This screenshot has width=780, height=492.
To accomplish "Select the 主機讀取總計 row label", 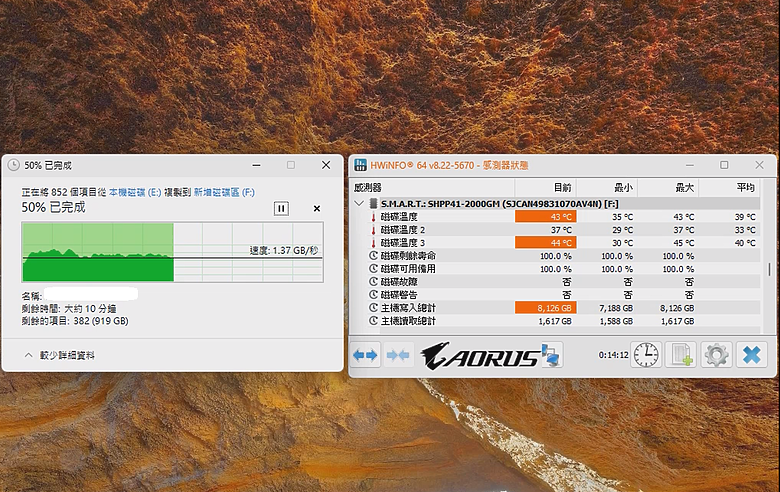I will click(x=408, y=321).
